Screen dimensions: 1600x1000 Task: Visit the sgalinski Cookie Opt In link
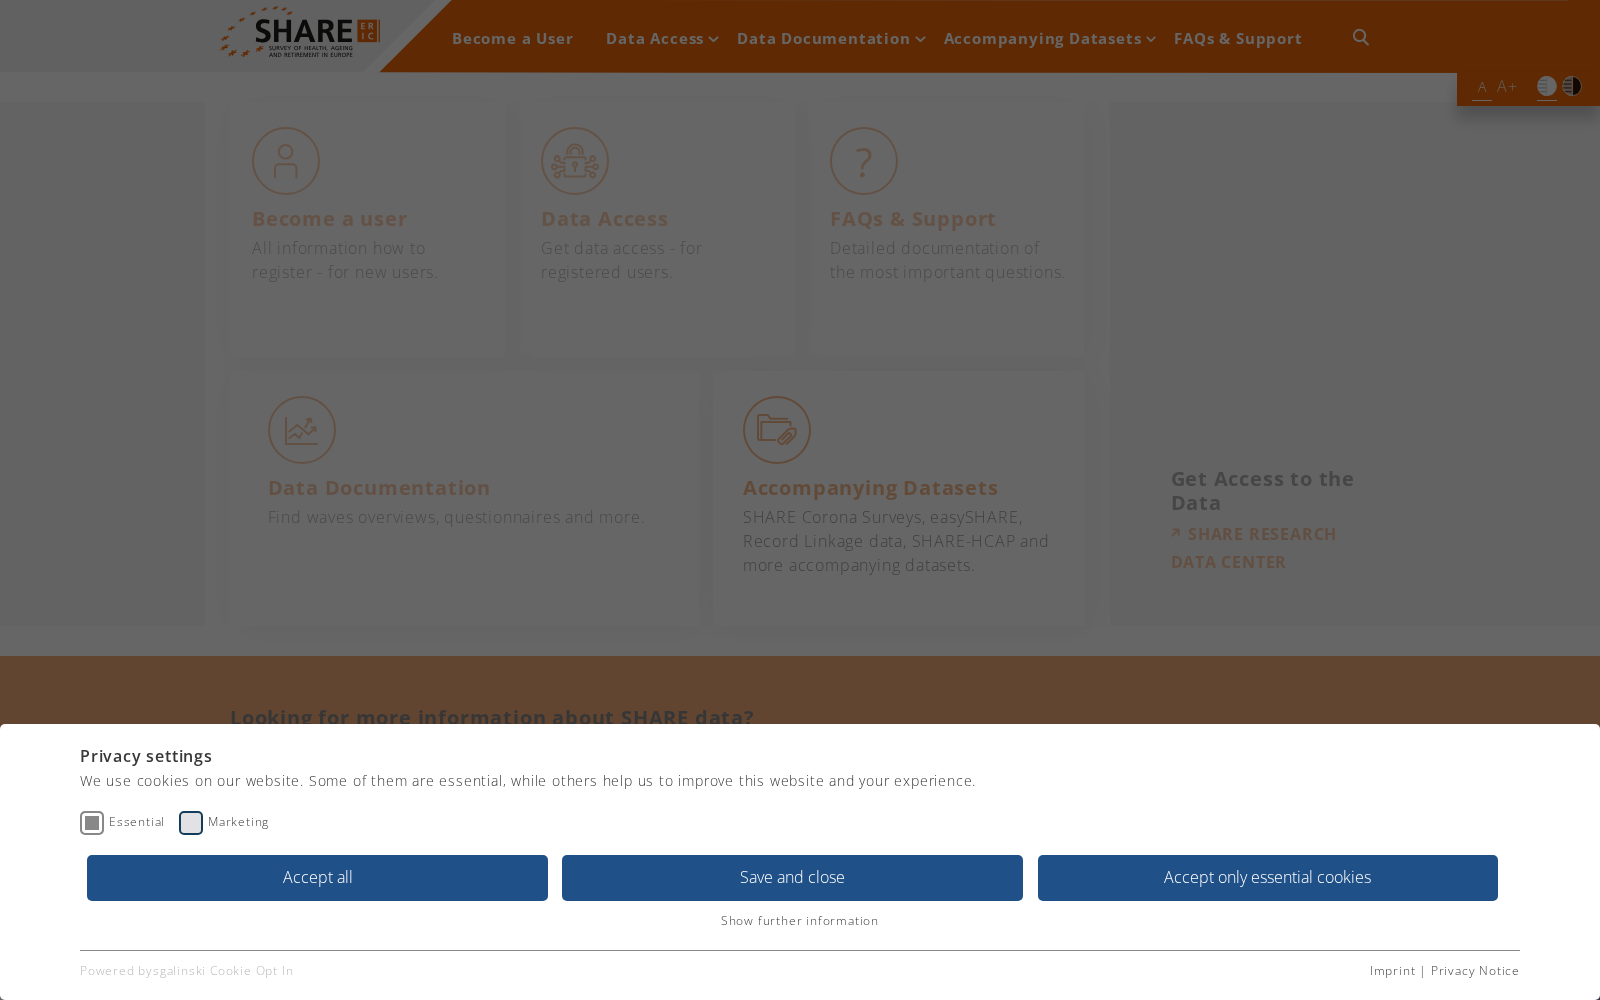pyautogui.click(x=223, y=971)
